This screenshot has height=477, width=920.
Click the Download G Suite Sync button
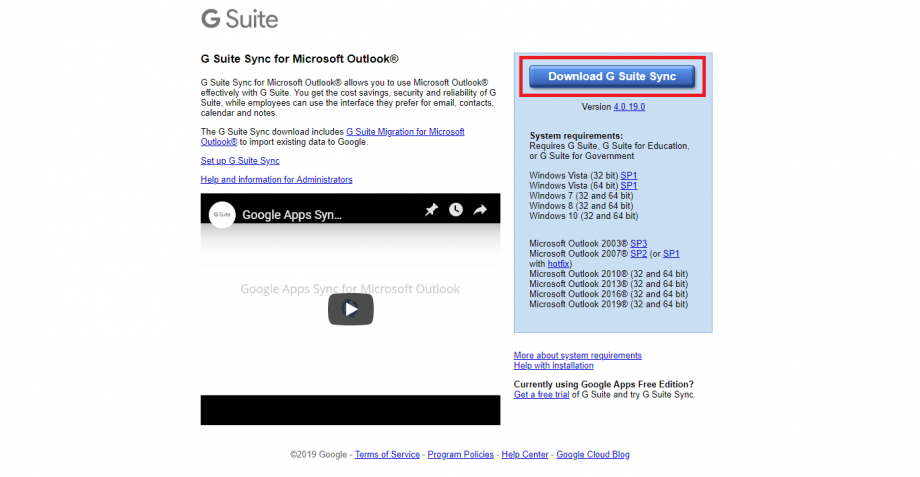612,77
